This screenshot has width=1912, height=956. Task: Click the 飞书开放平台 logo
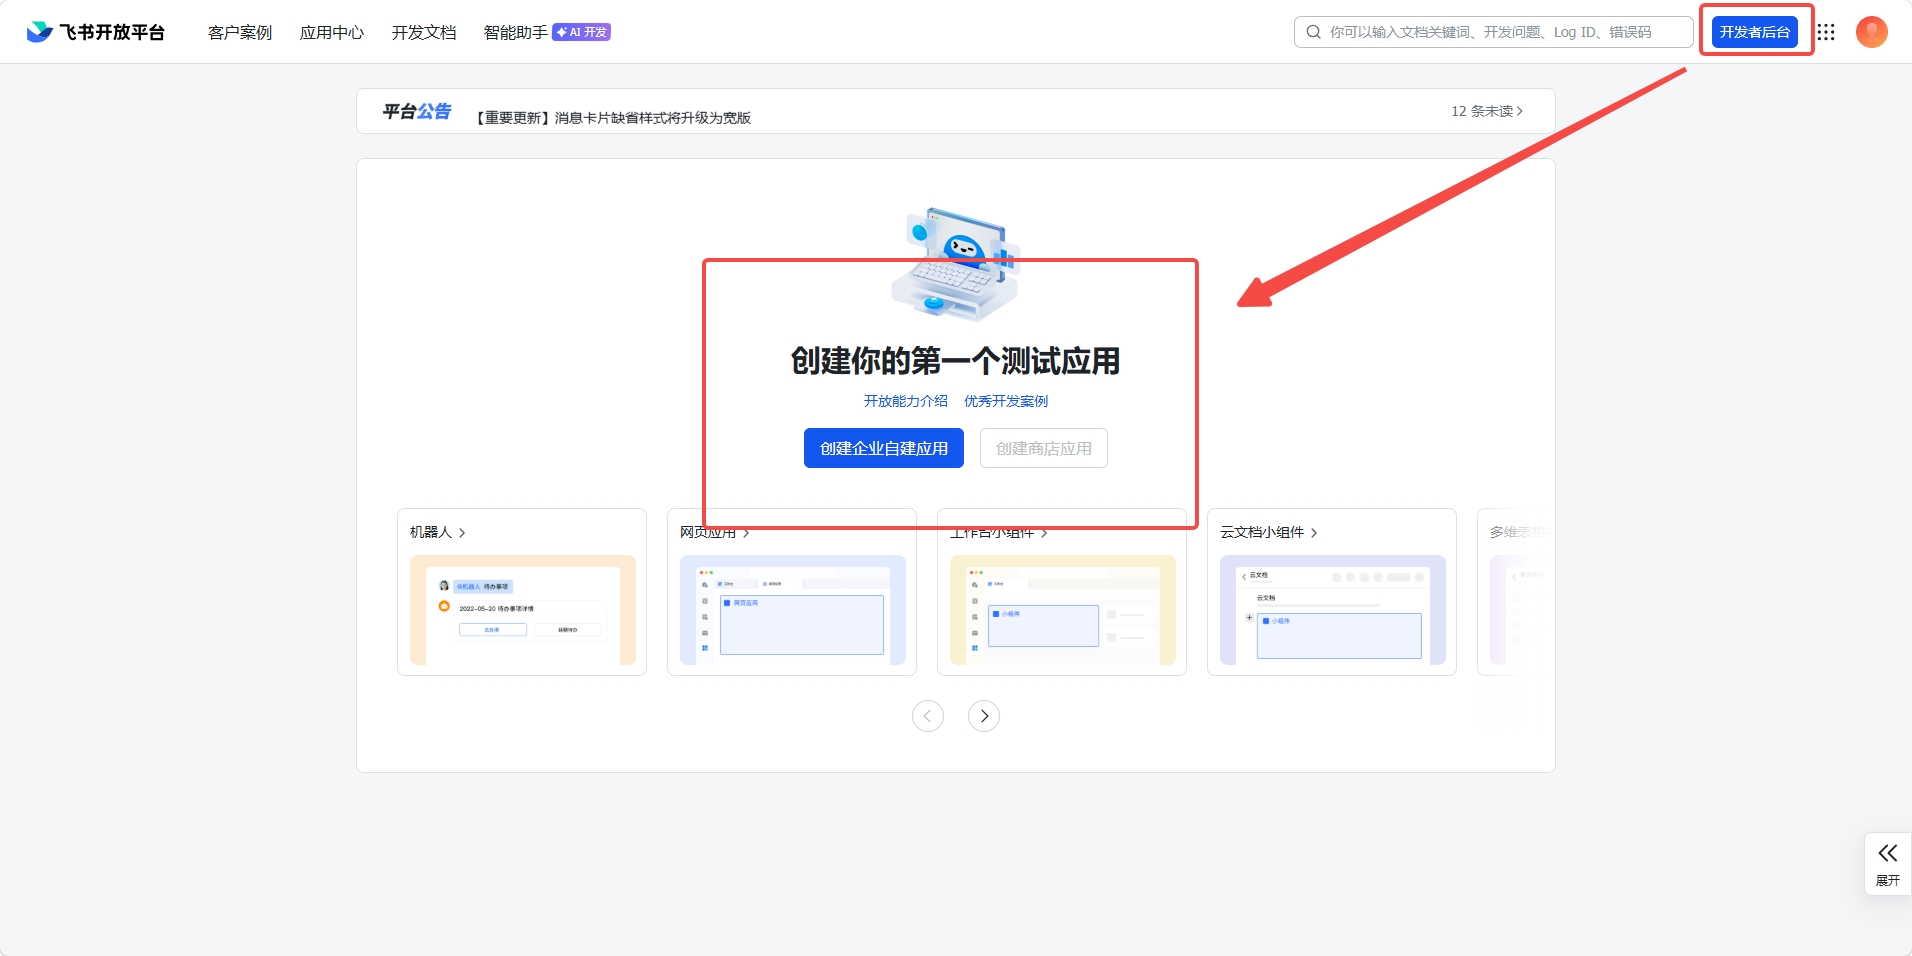pyautogui.click(x=95, y=31)
